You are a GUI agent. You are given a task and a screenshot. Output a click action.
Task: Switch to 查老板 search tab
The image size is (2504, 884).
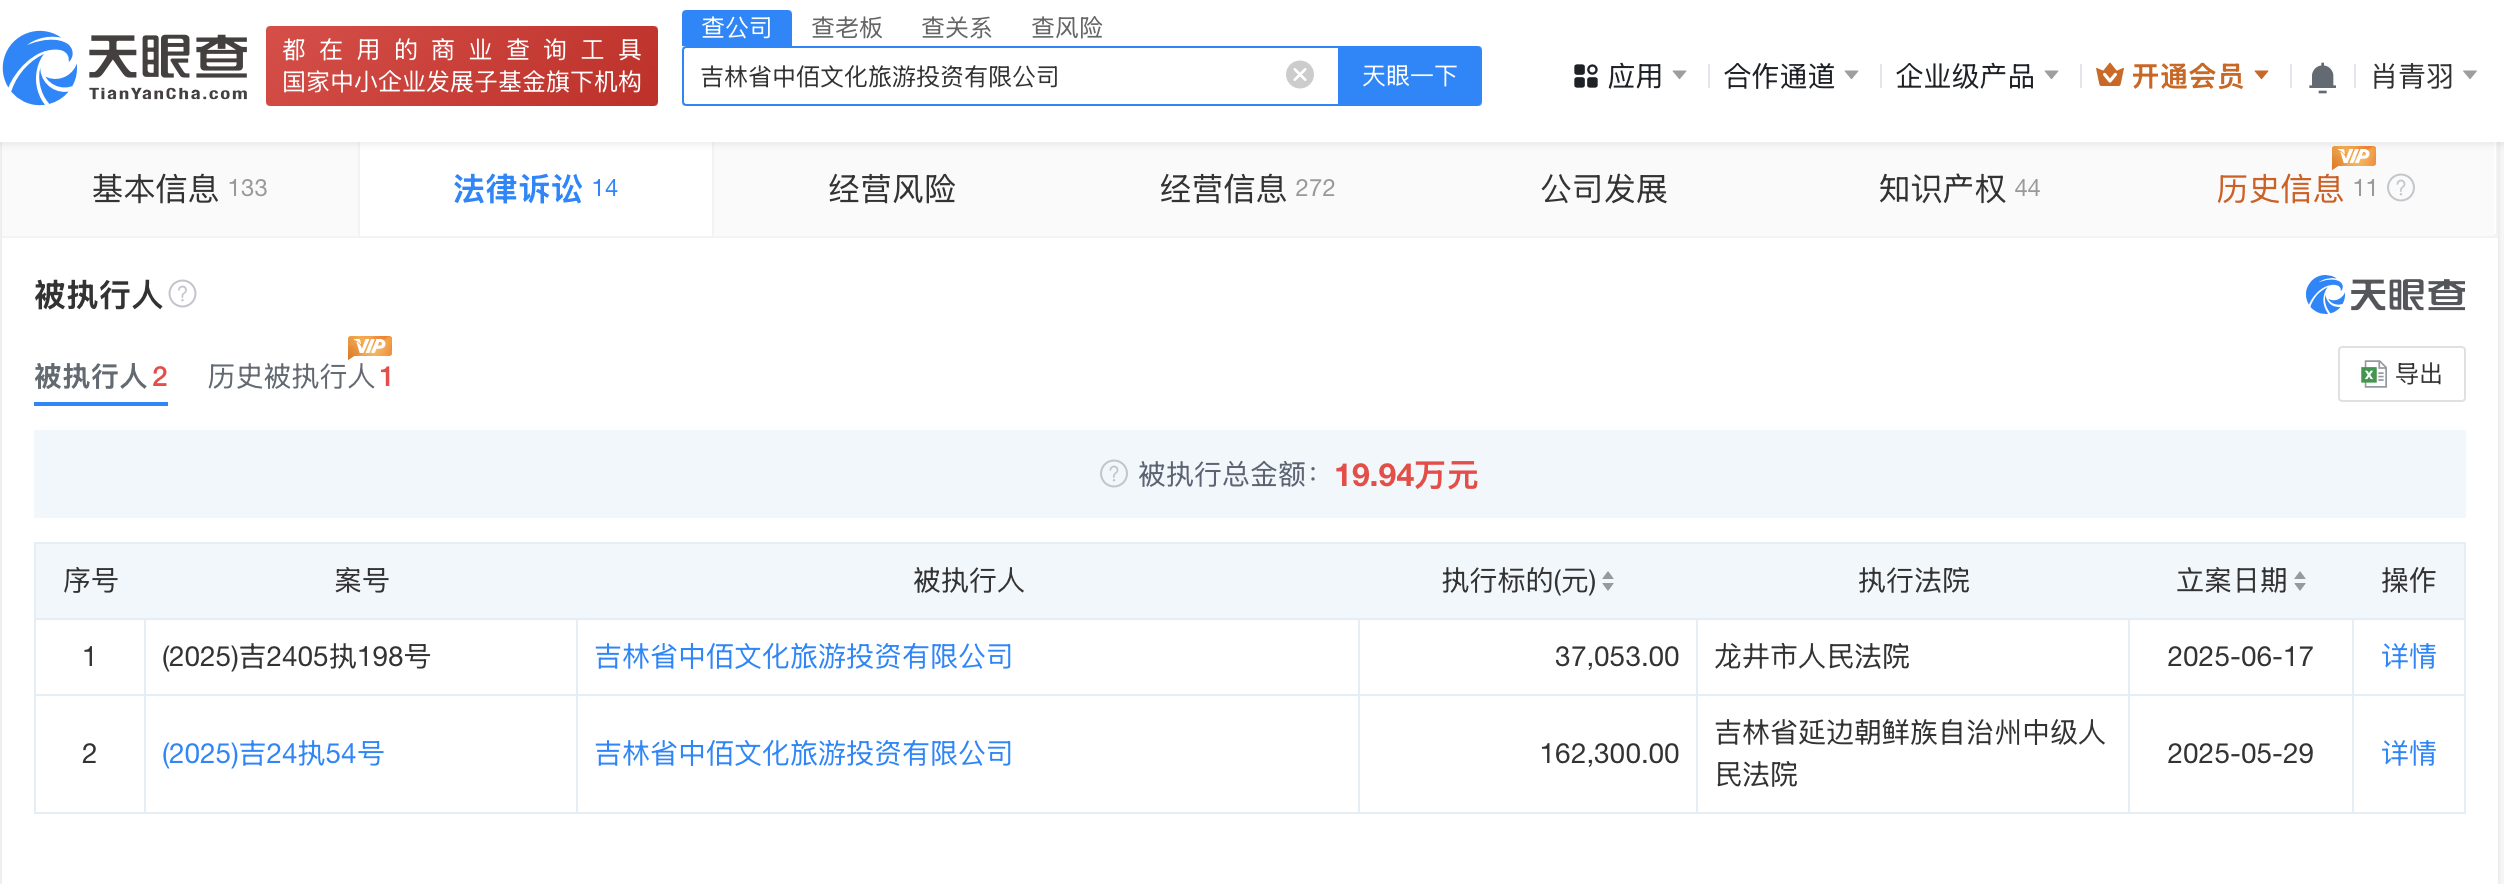(x=846, y=28)
